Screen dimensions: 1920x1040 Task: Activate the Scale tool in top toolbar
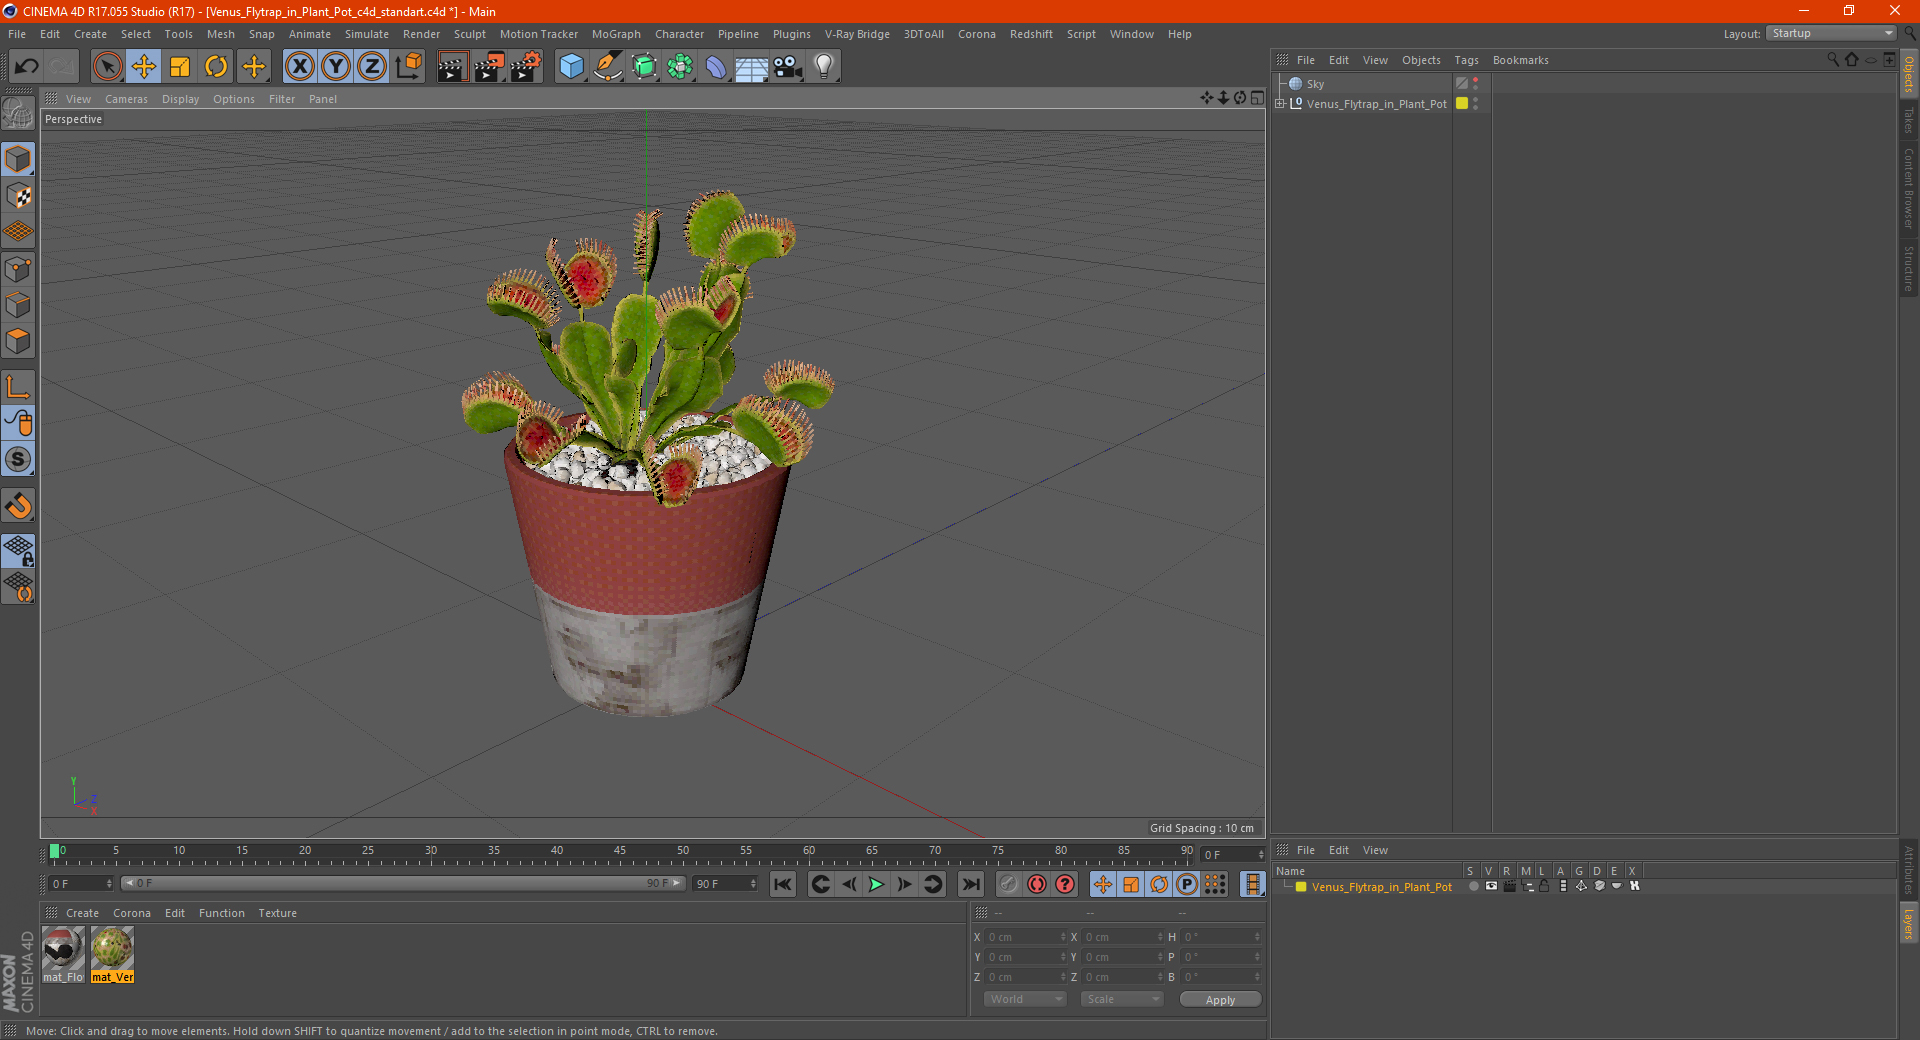(x=180, y=67)
